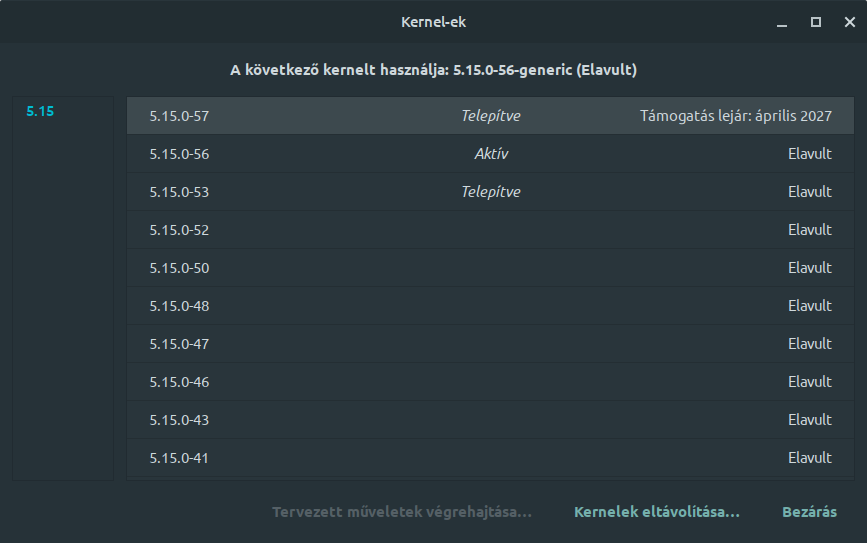Viewport: 867px width, 543px height.
Task: Highlight kernel 5.15.0-43 row
Action: (x=490, y=420)
